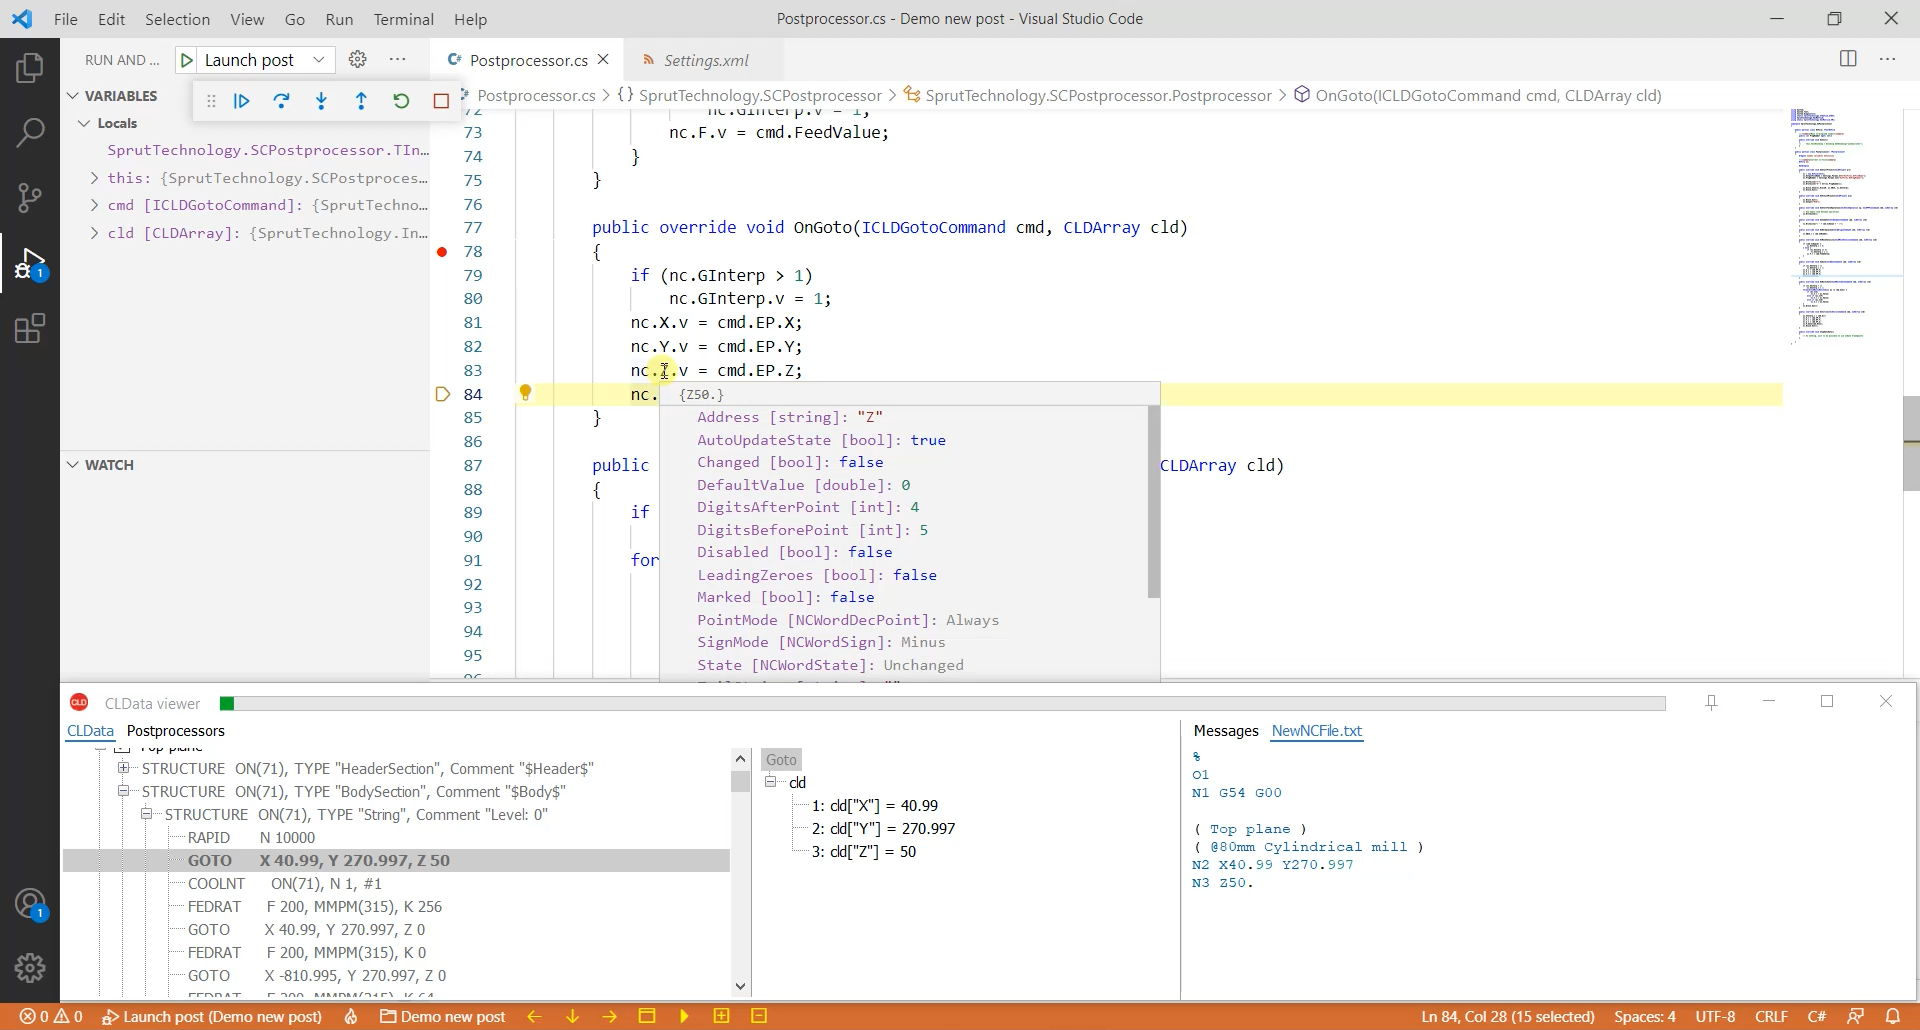Click the hover popup vertical scrollbar

[x=1153, y=502]
